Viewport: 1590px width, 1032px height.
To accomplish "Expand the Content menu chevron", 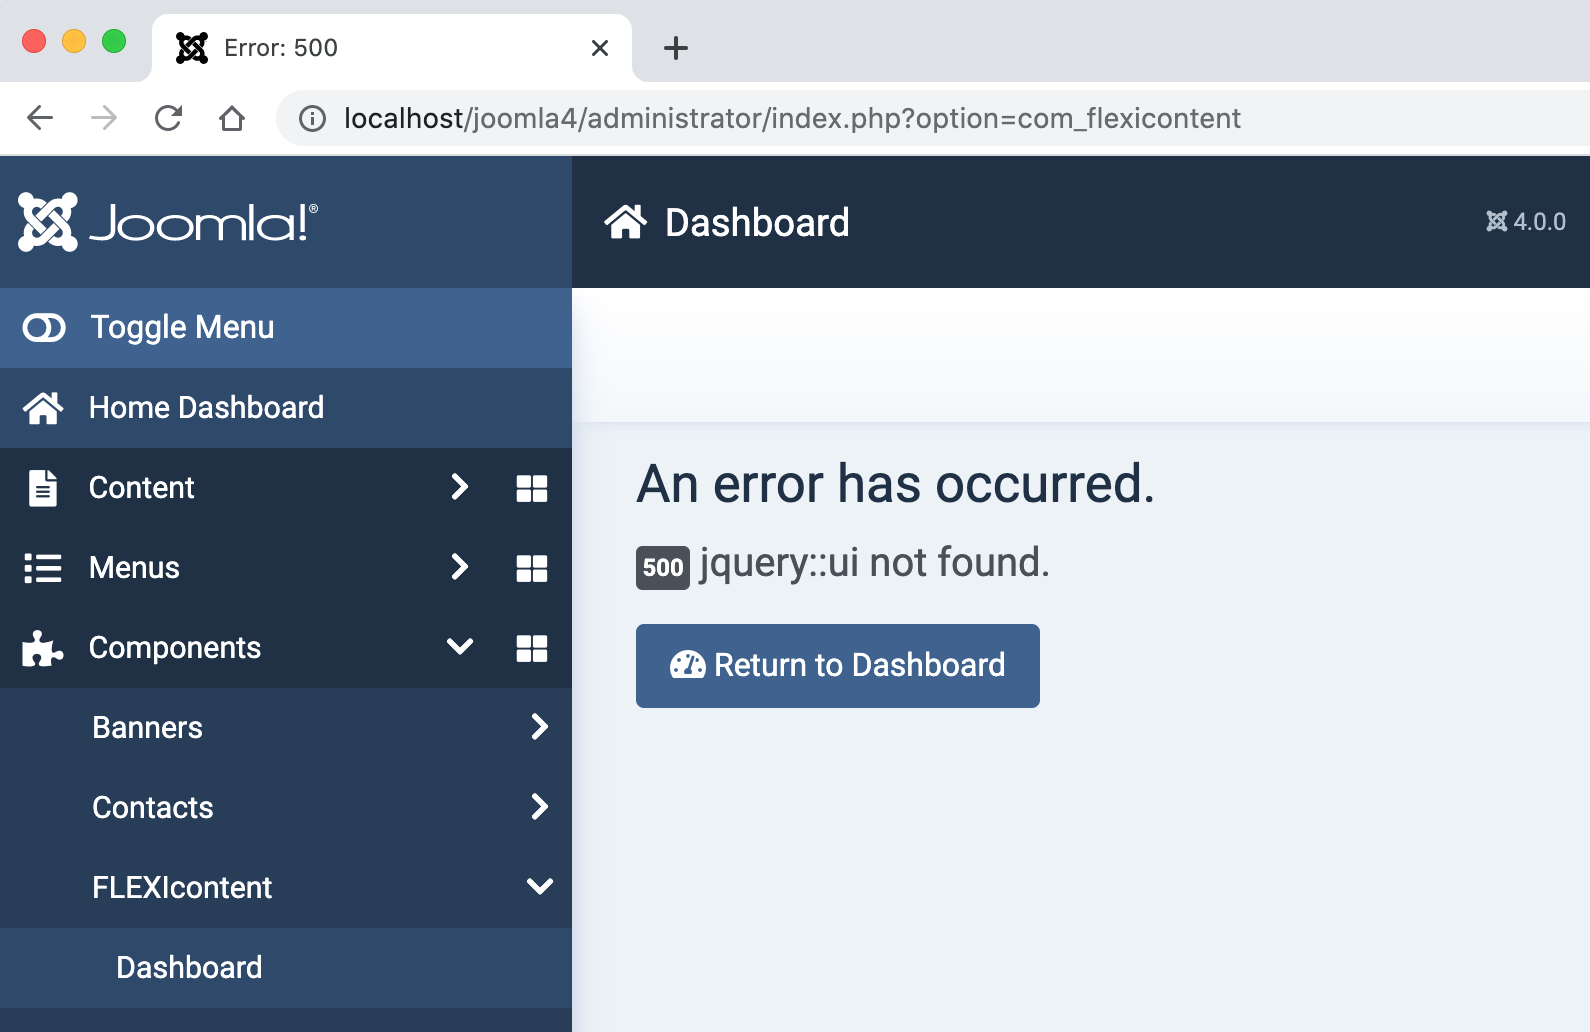I will tap(460, 487).
